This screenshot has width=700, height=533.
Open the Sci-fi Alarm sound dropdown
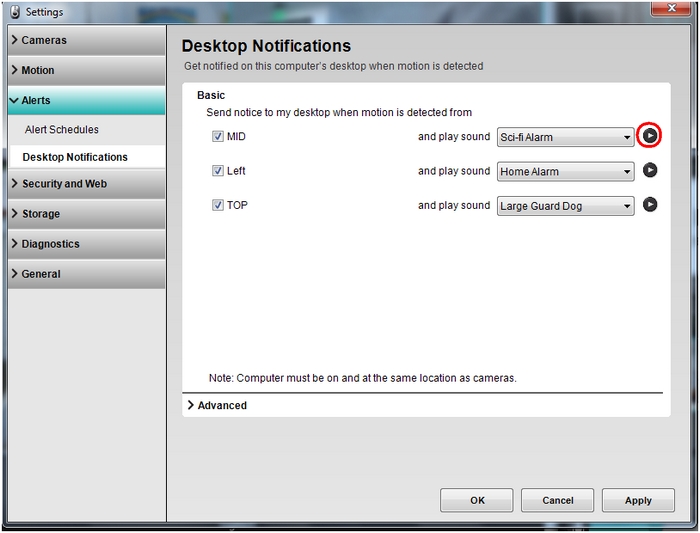click(566, 137)
